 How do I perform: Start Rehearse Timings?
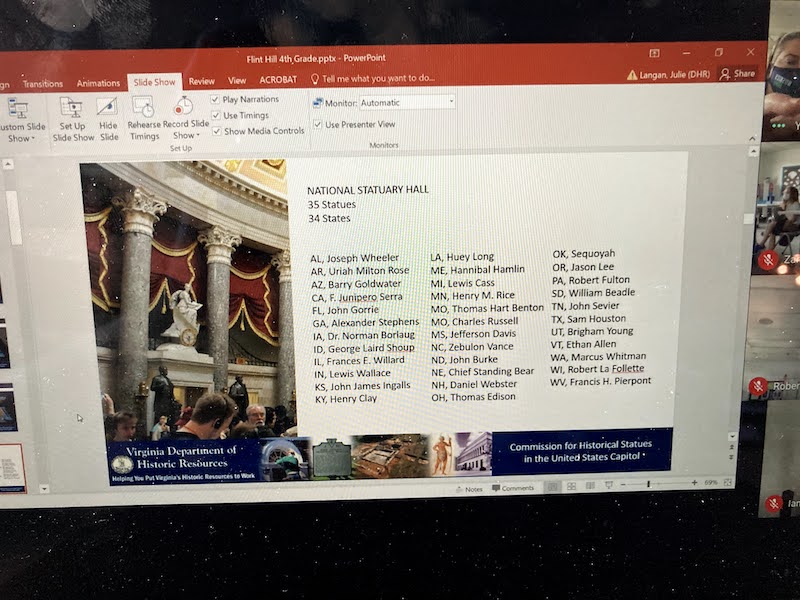(x=144, y=119)
